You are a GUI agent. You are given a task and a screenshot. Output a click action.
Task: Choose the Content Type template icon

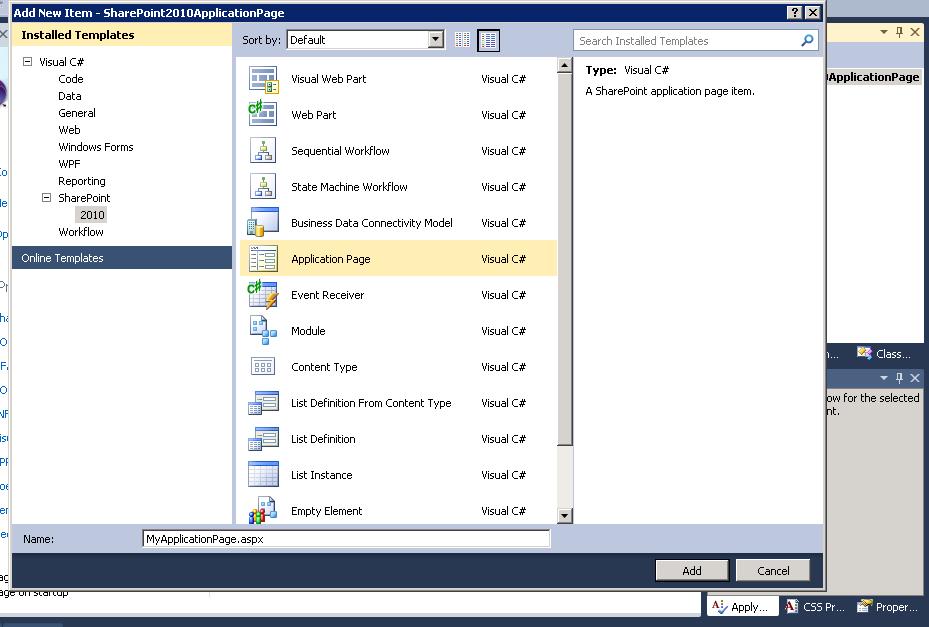click(x=265, y=366)
